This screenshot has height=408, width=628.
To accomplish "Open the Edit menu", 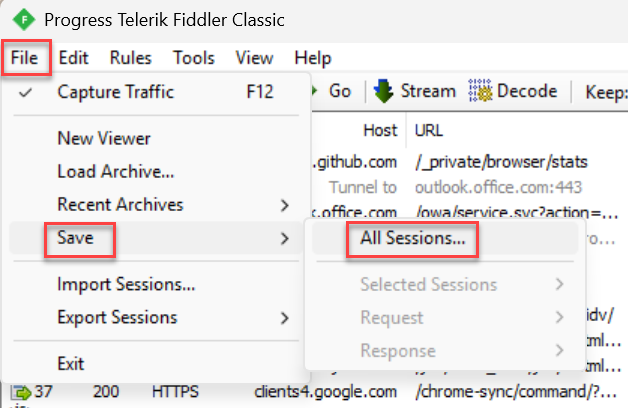I will pos(74,58).
